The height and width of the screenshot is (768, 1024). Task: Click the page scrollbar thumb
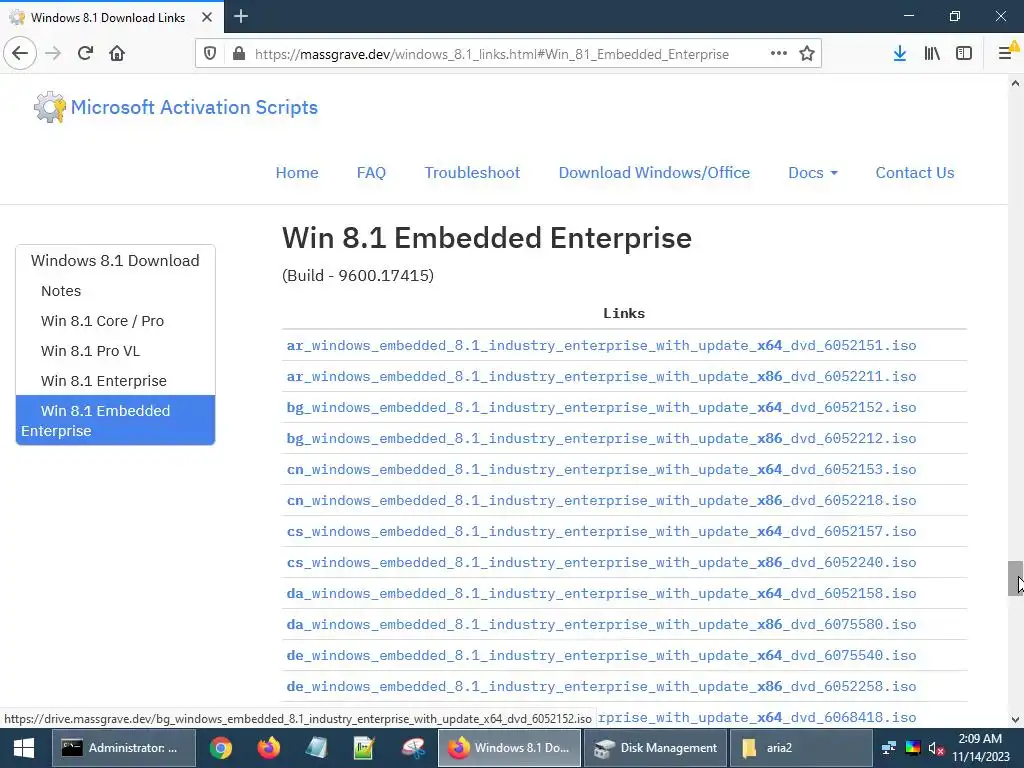(x=1016, y=578)
